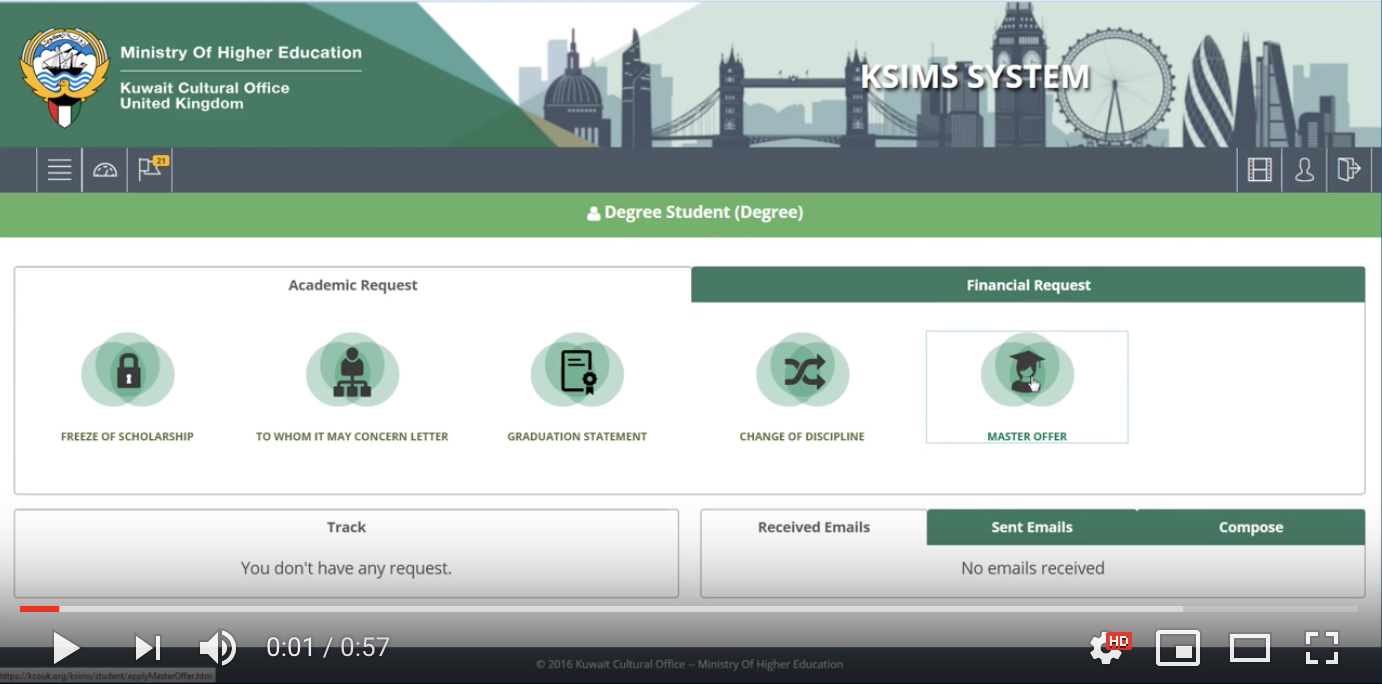This screenshot has width=1382, height=684.
Task: Click the "No emails received" message
Action: click(1033, 568)
